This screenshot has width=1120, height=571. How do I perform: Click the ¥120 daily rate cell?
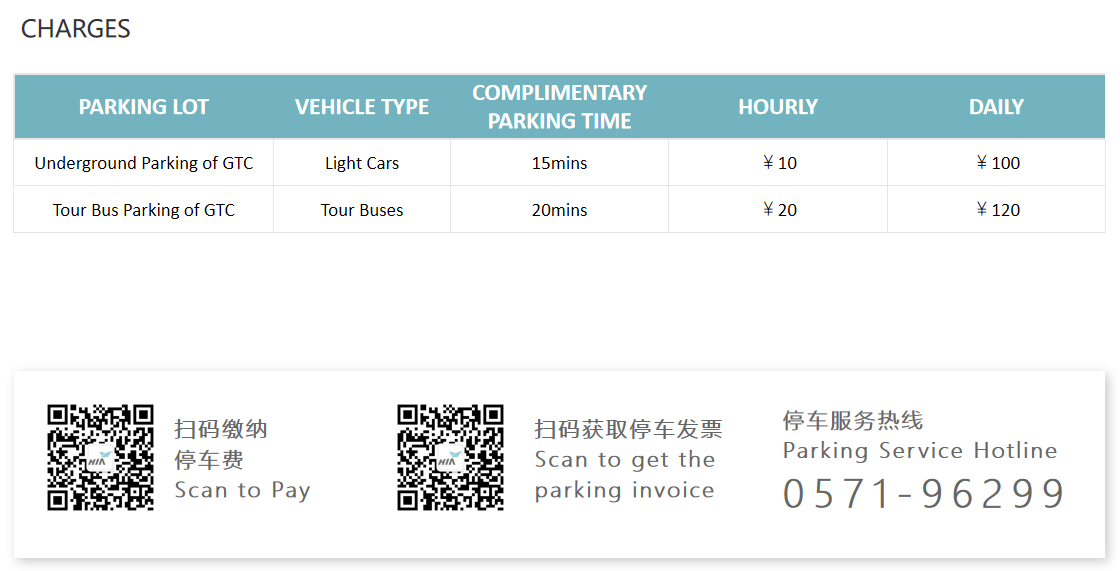pyautogui.click(x=997, y=210)
